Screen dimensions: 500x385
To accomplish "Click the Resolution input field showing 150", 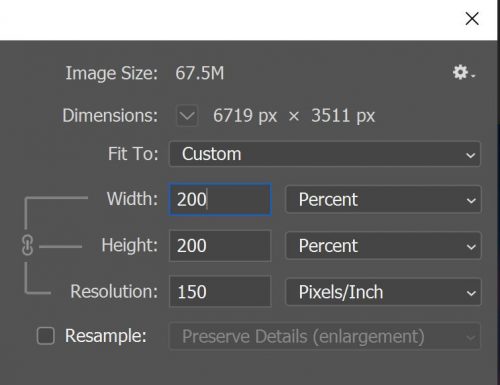I will click(x=220, y=292).
